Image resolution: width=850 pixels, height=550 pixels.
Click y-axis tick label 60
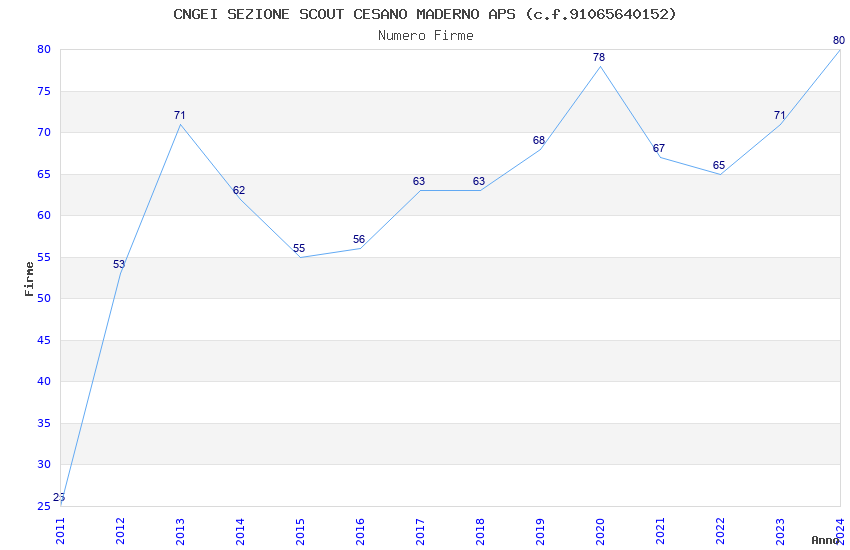[x=44, y=215]
